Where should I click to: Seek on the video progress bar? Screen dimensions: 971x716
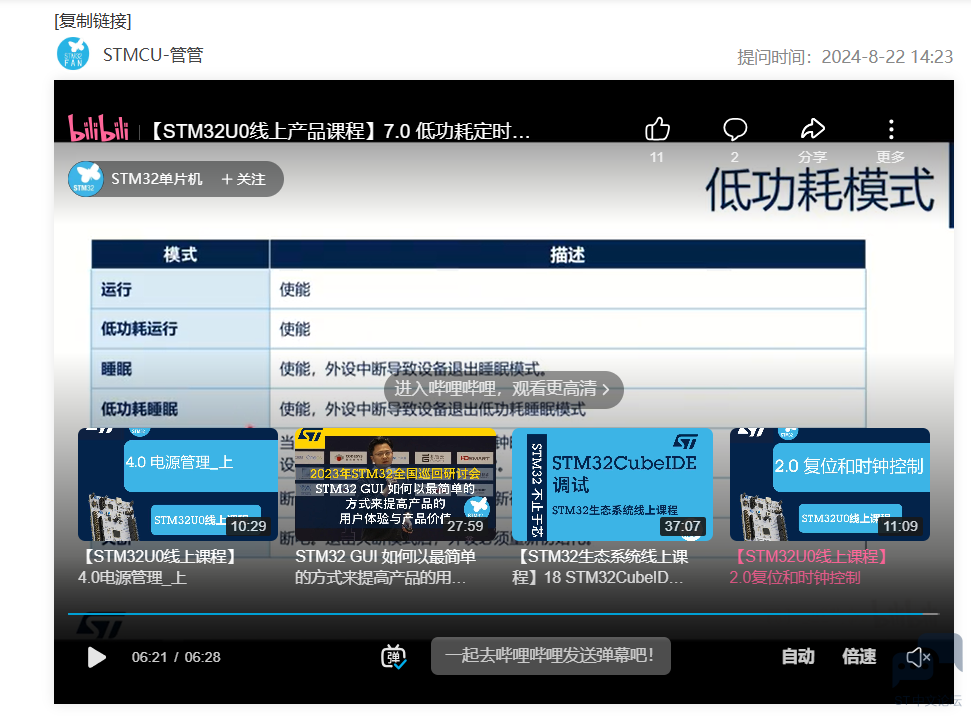click(x=503, y=614)
